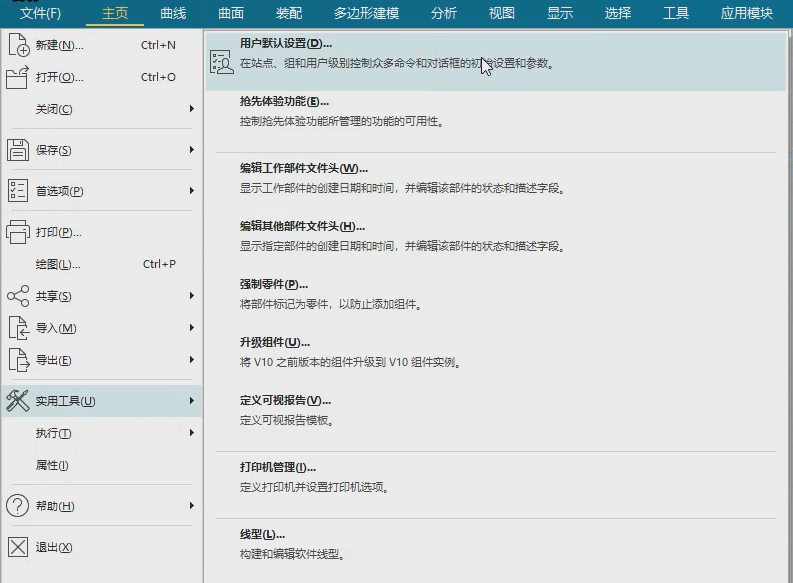Click the Preferences checklist icon

(18, 191)
